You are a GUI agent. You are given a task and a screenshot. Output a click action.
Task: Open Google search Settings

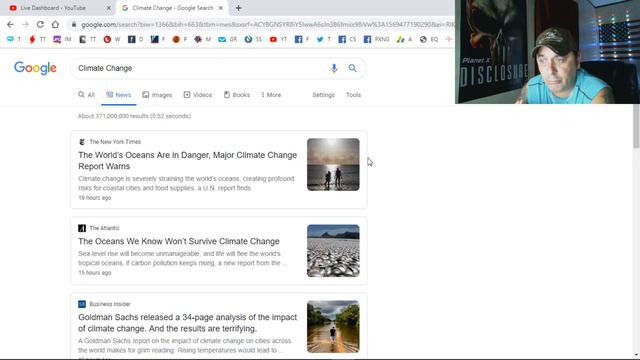(323, 95)
